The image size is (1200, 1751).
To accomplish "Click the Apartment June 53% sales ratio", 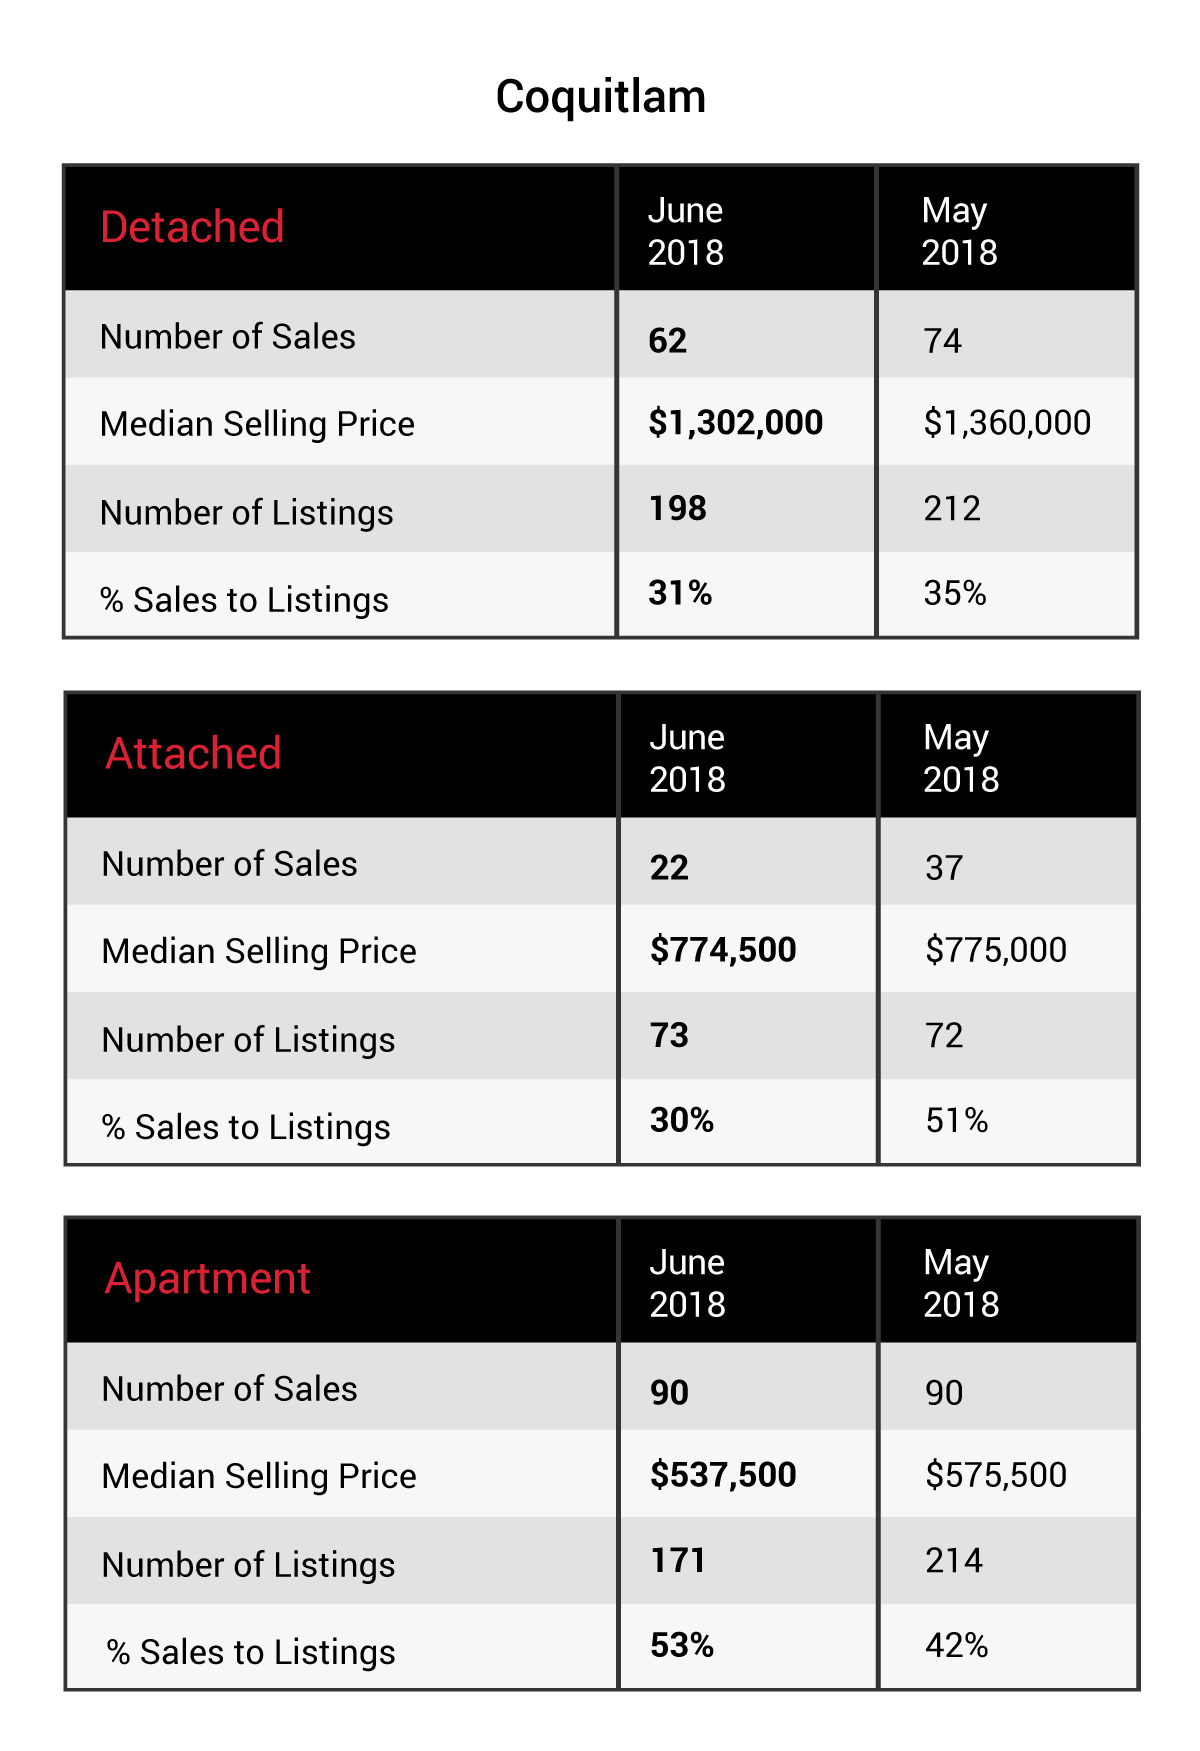I will pos(682,1645).
